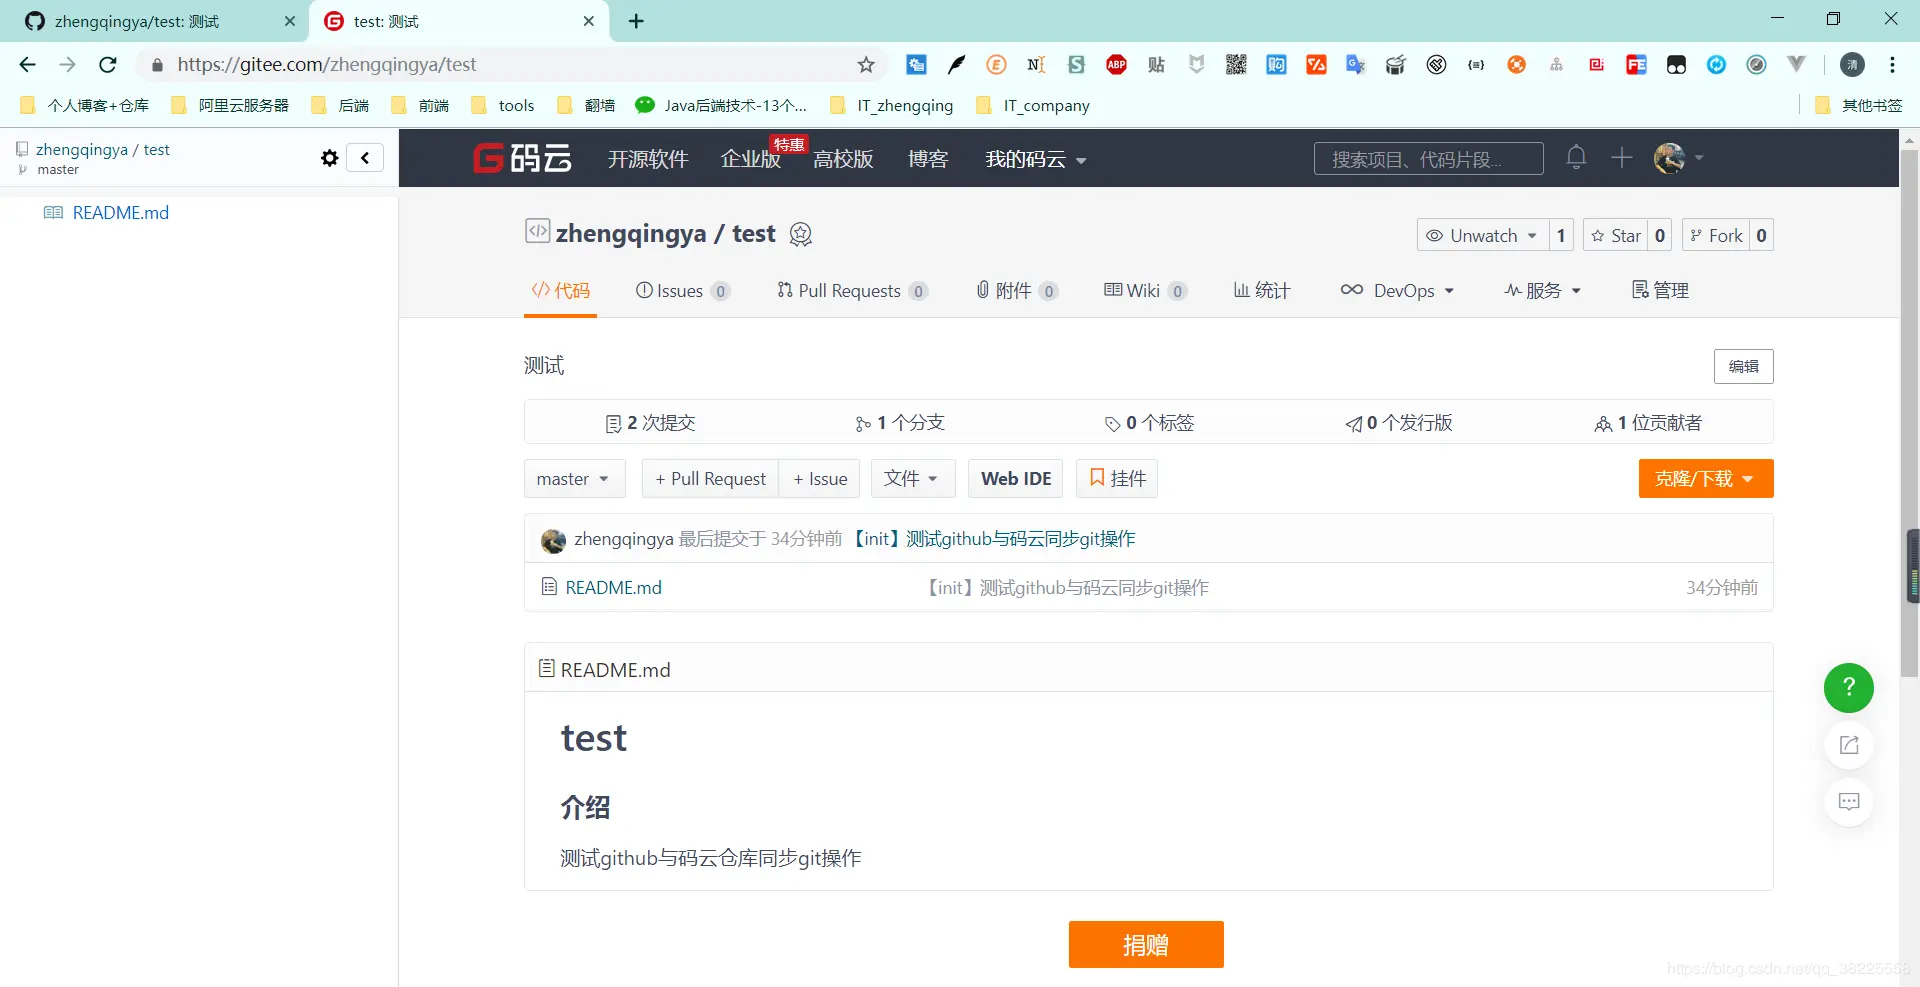Open README.md in the file list
1920x987 pixels.
point(613,588)
